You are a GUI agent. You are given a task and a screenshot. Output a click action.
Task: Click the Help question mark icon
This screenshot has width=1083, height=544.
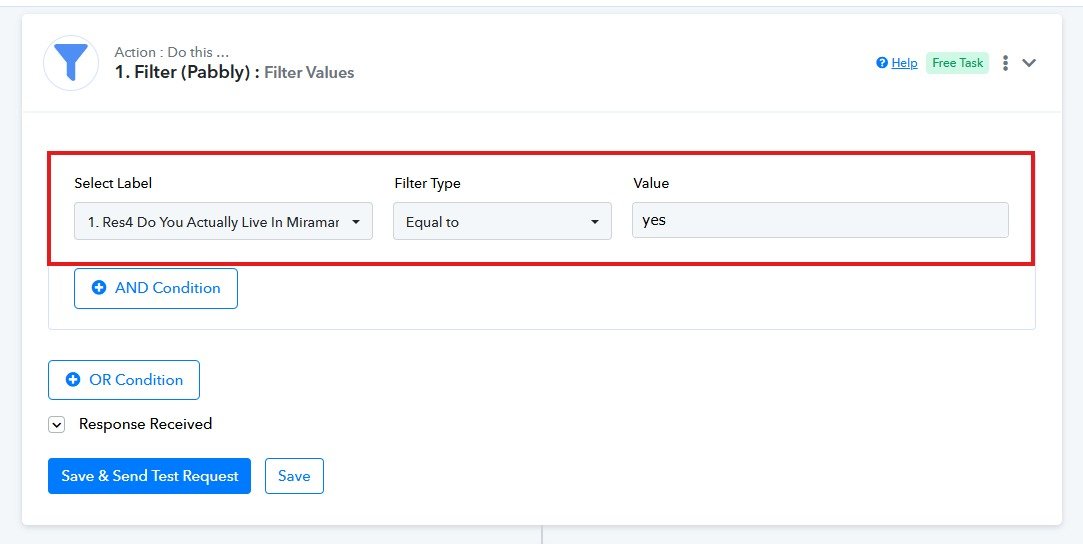(x=882, y=63)
